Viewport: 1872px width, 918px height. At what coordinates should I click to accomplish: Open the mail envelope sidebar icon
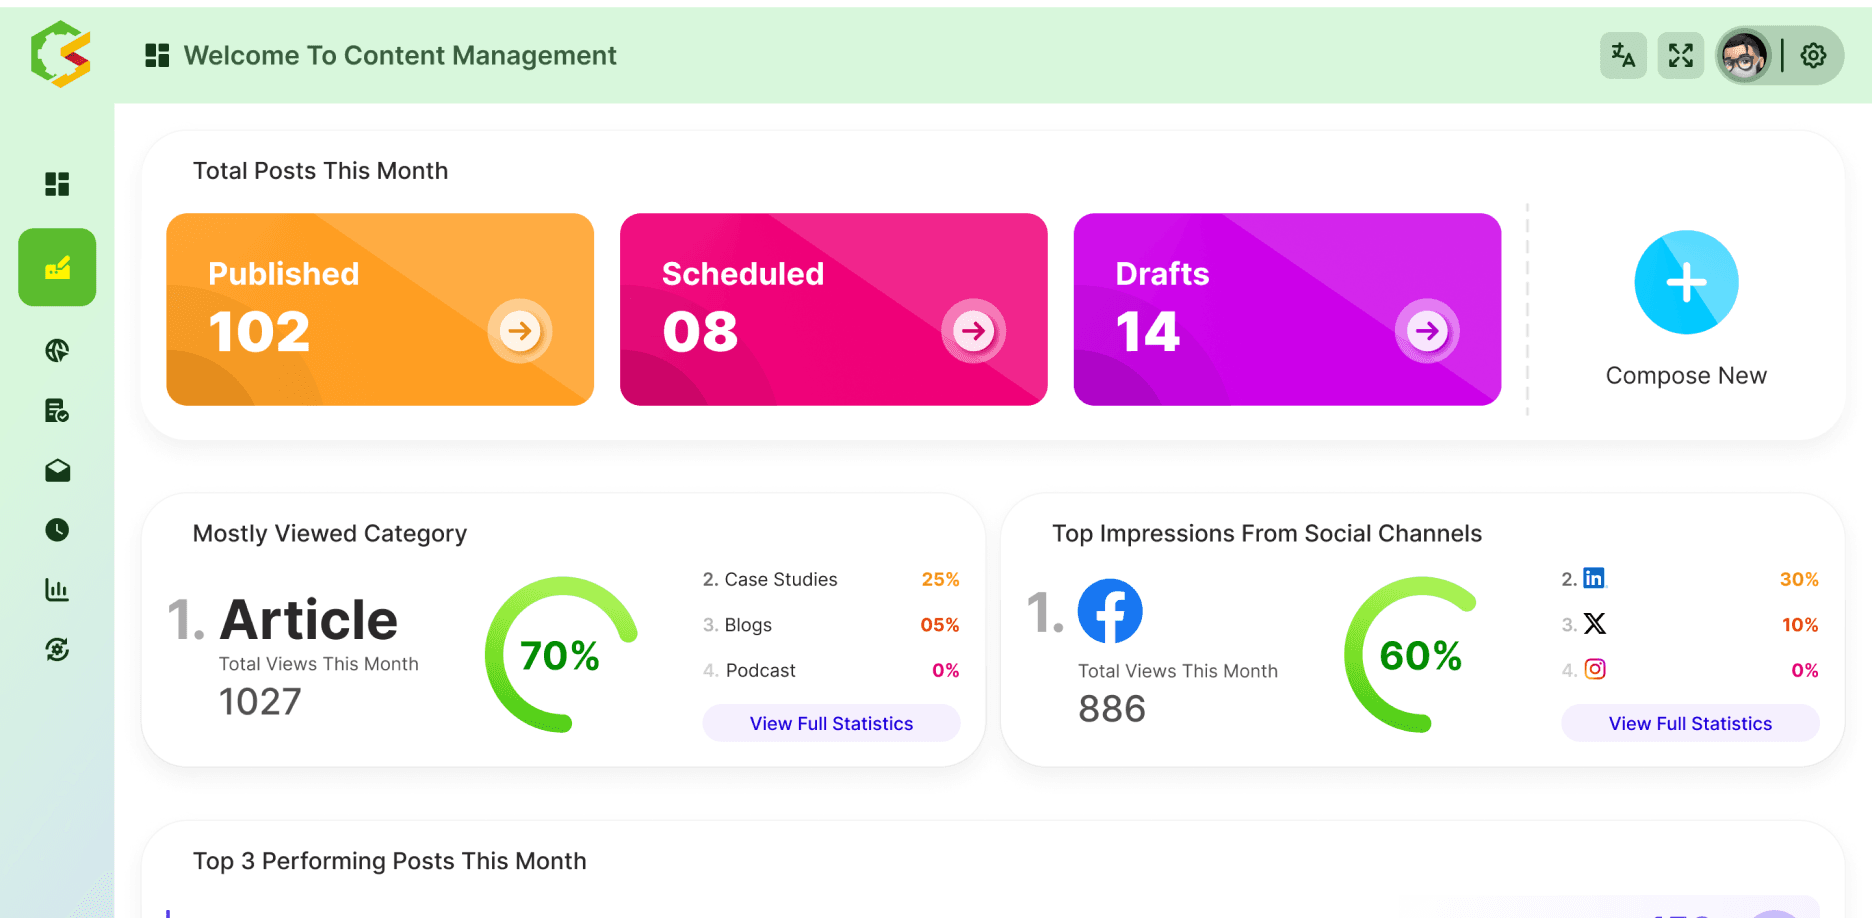tap(57, 470)
